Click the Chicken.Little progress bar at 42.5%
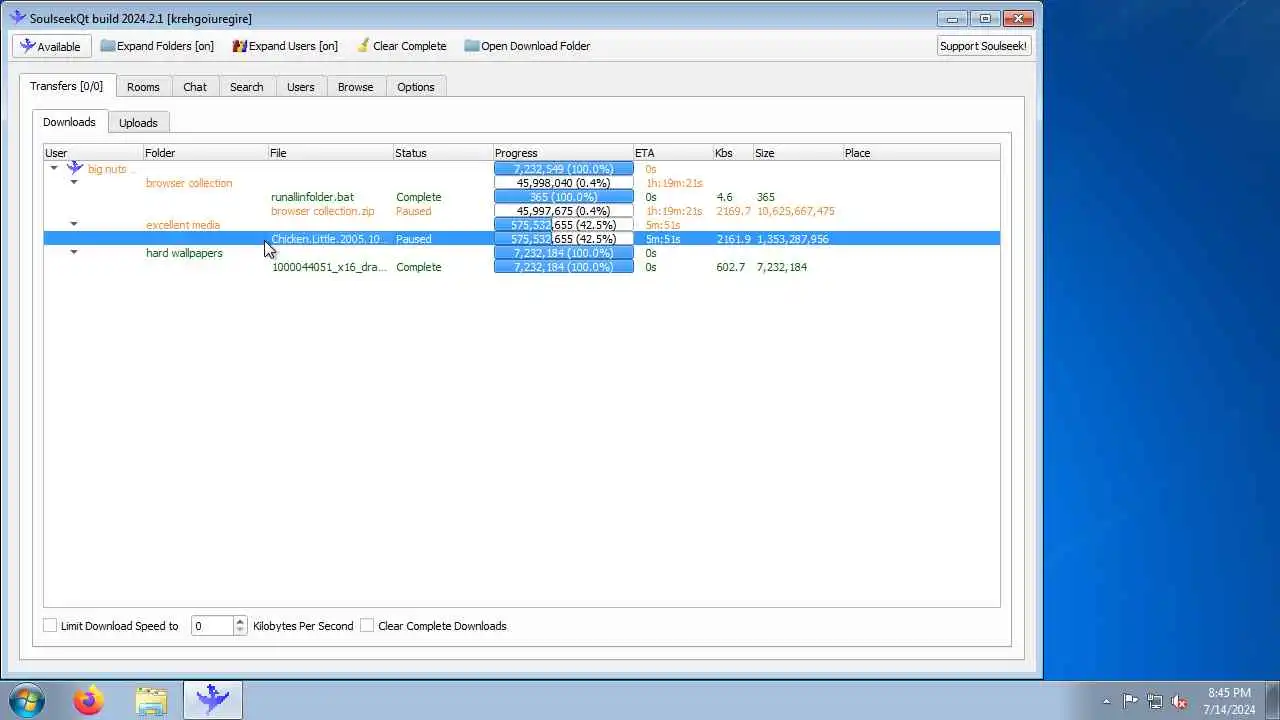1280x720 pixels. click(564, 239)
